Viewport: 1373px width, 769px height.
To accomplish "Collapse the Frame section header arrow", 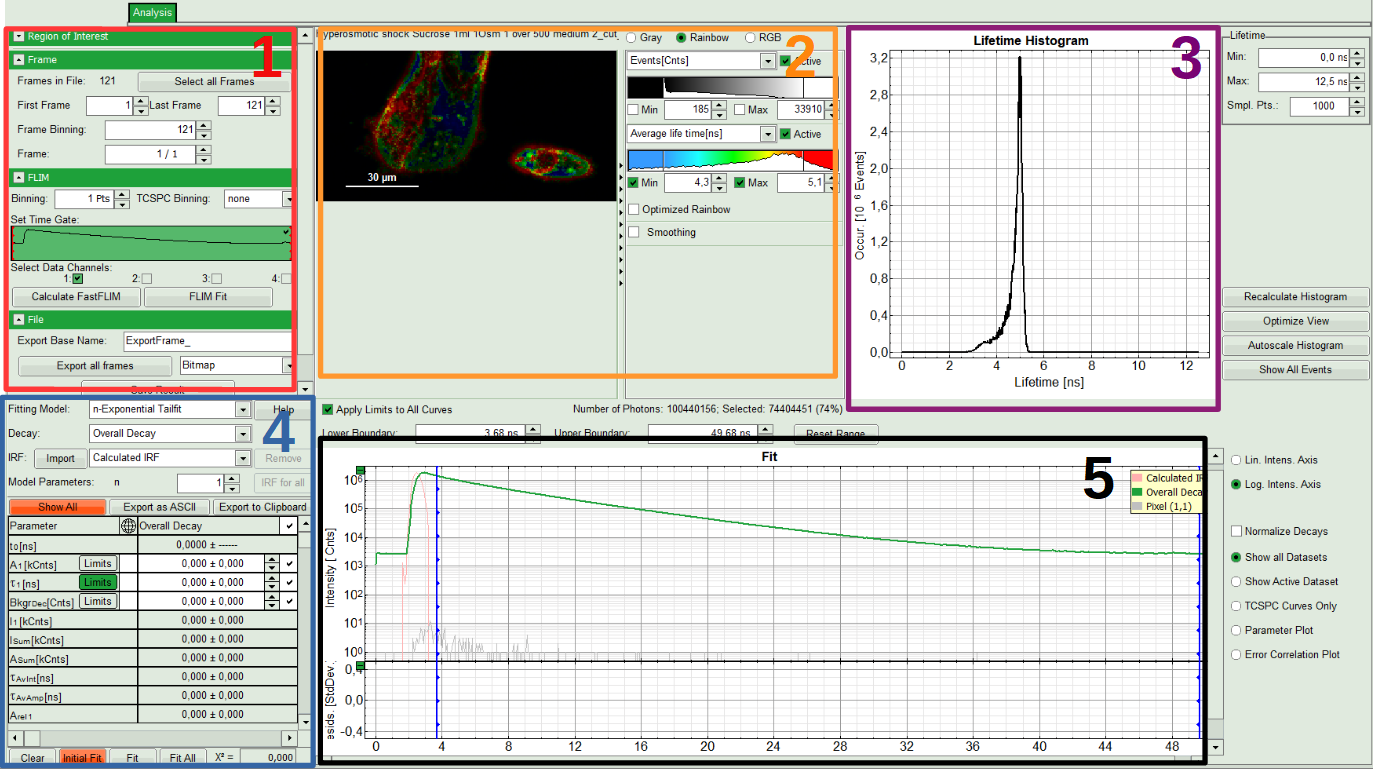I will point(18,60).
